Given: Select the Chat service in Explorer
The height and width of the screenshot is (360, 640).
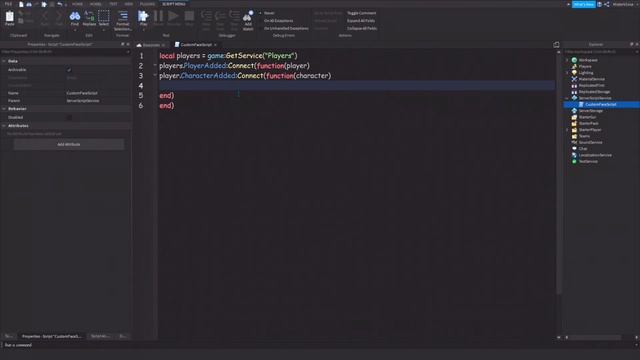Looking at the screenshot, I should click(582, 149).
